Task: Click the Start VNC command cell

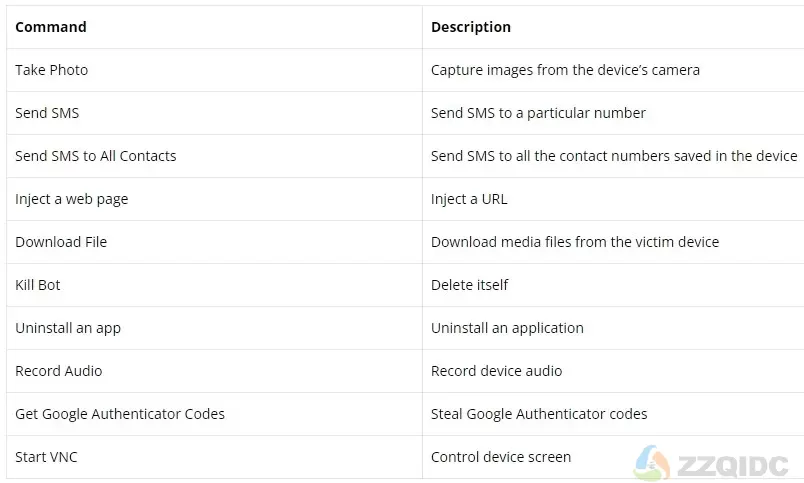Action: tap(214, 458)
